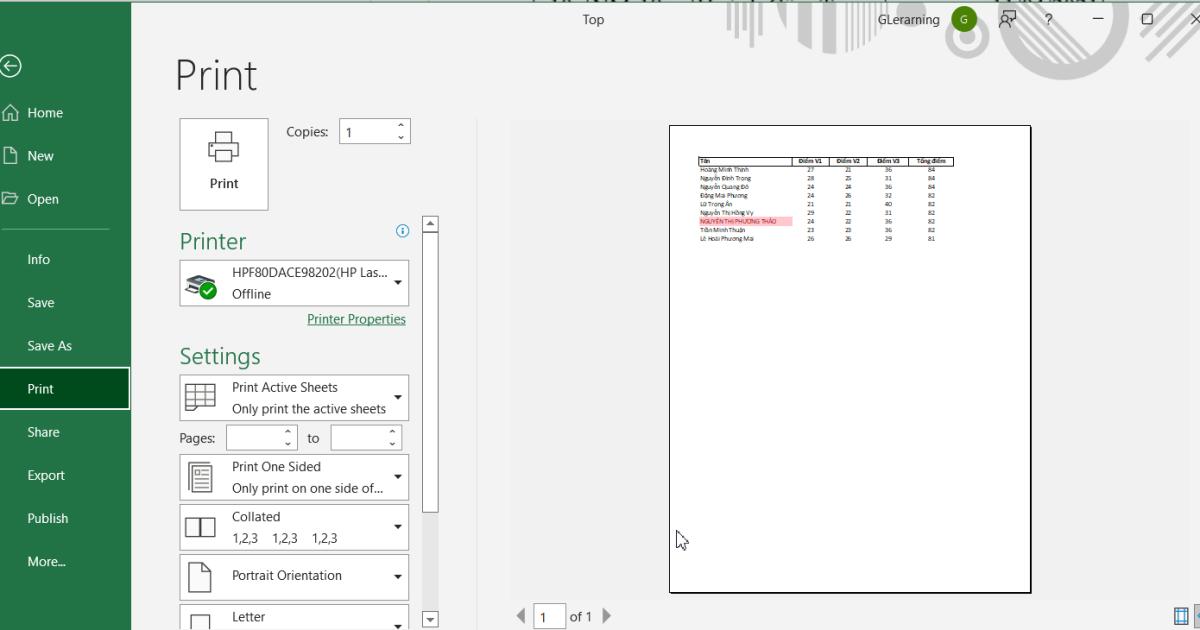Expand the Print Active Sheets dropdown

pos(294,397)
